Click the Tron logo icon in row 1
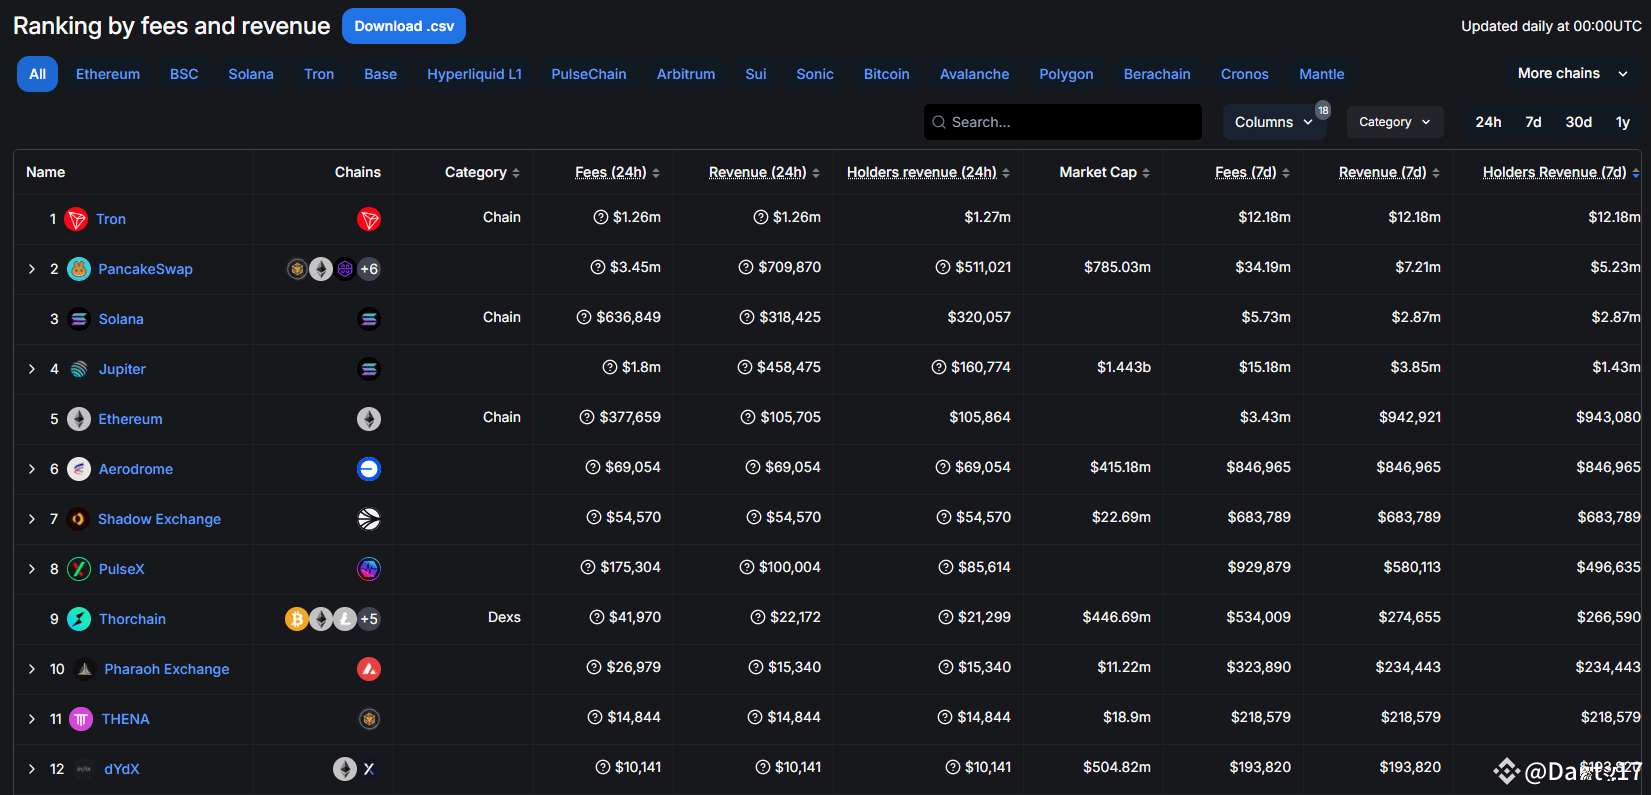 [x=76, y=219]
